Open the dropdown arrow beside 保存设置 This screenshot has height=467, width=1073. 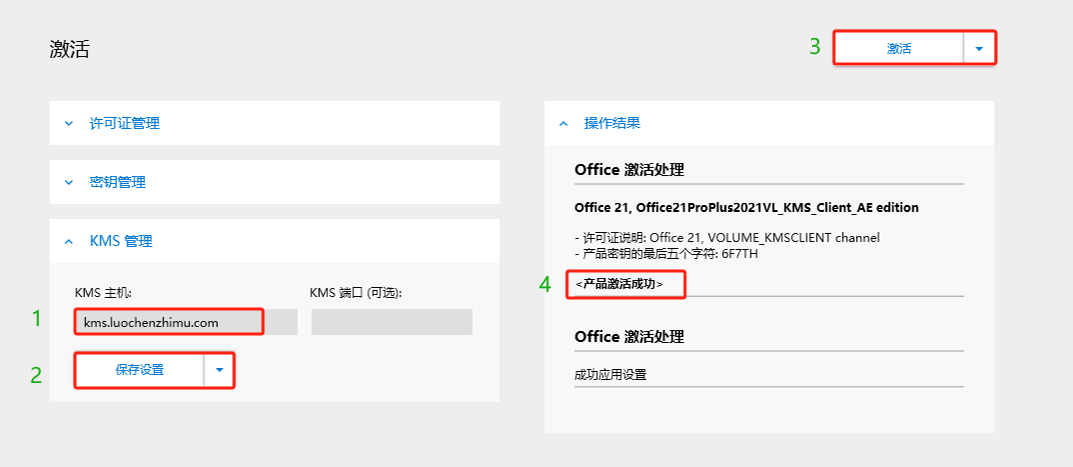tap(219, 370)
